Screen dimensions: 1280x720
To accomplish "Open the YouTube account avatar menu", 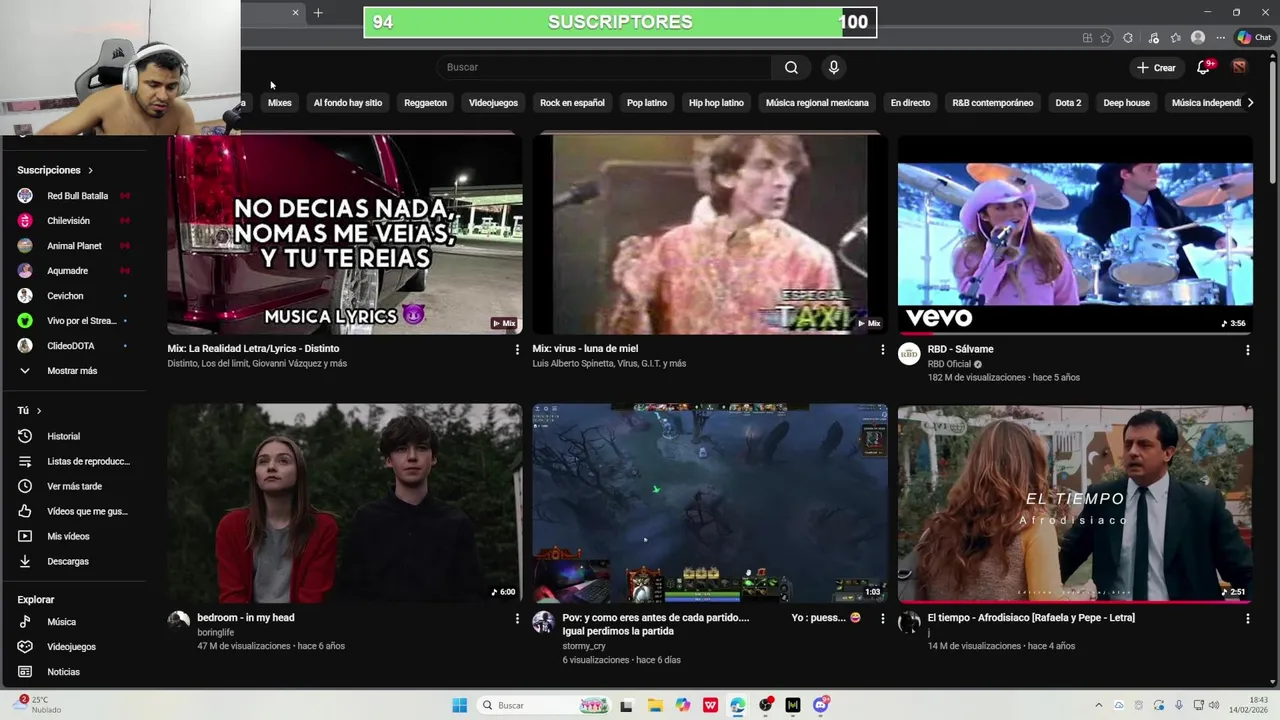I will click(x=1239, y=67).
